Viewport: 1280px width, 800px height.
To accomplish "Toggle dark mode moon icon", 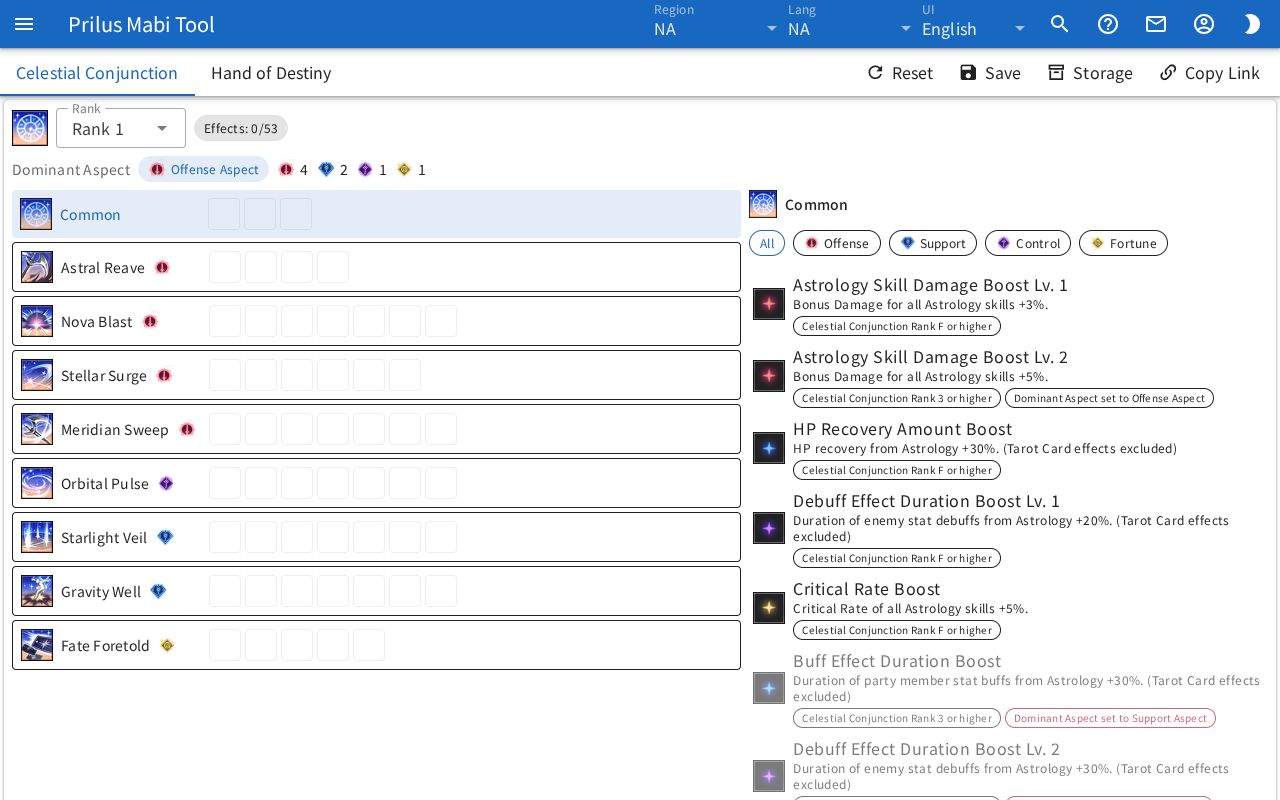I will point(1252,24).
